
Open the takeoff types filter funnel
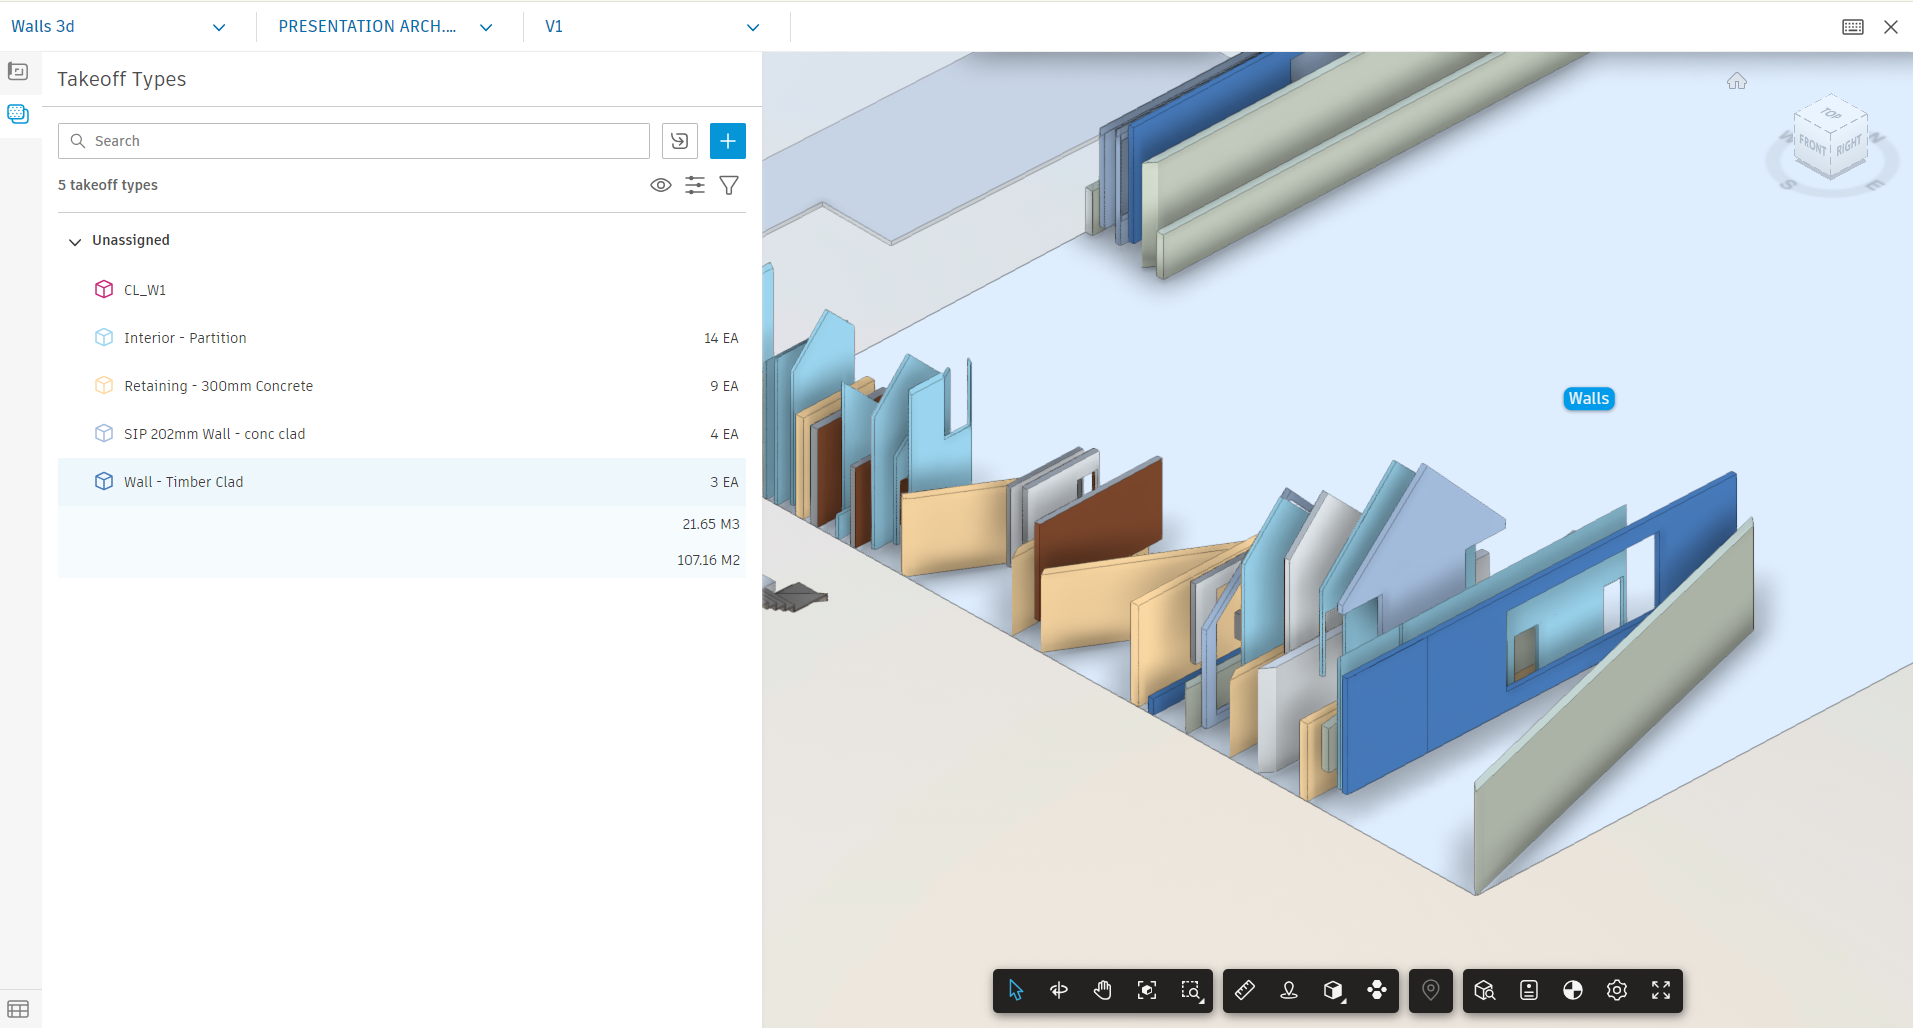point(729,185)
